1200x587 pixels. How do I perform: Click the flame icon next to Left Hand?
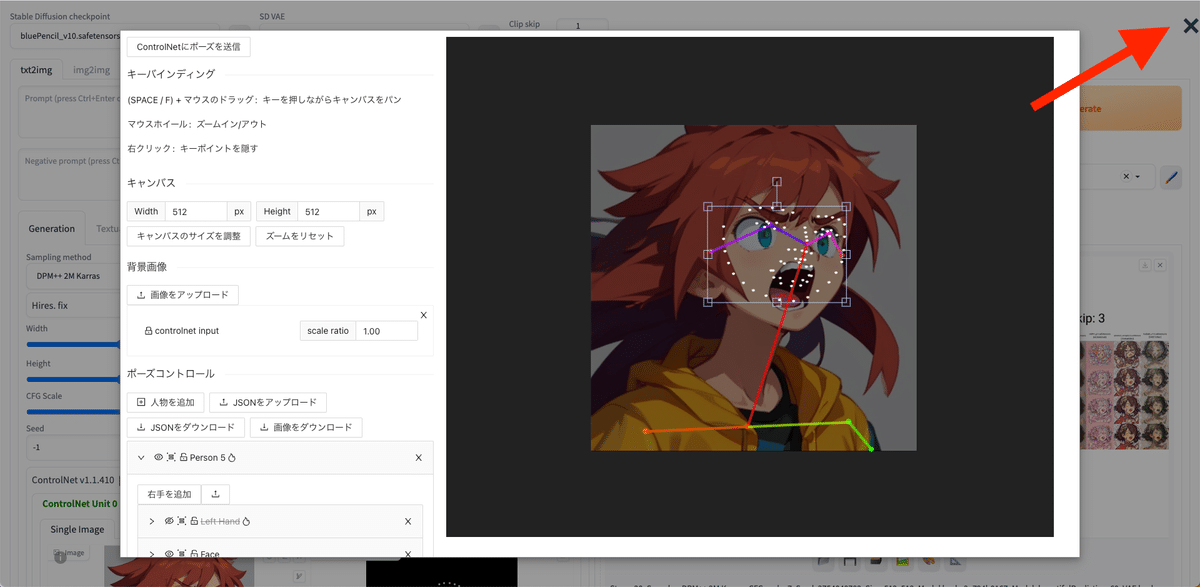pos(246,522)
